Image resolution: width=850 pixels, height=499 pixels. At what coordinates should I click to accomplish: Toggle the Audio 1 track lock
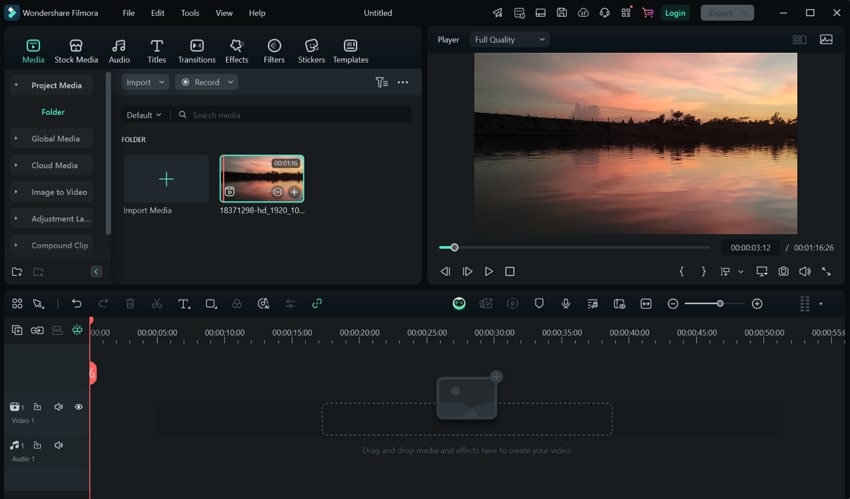37,445
